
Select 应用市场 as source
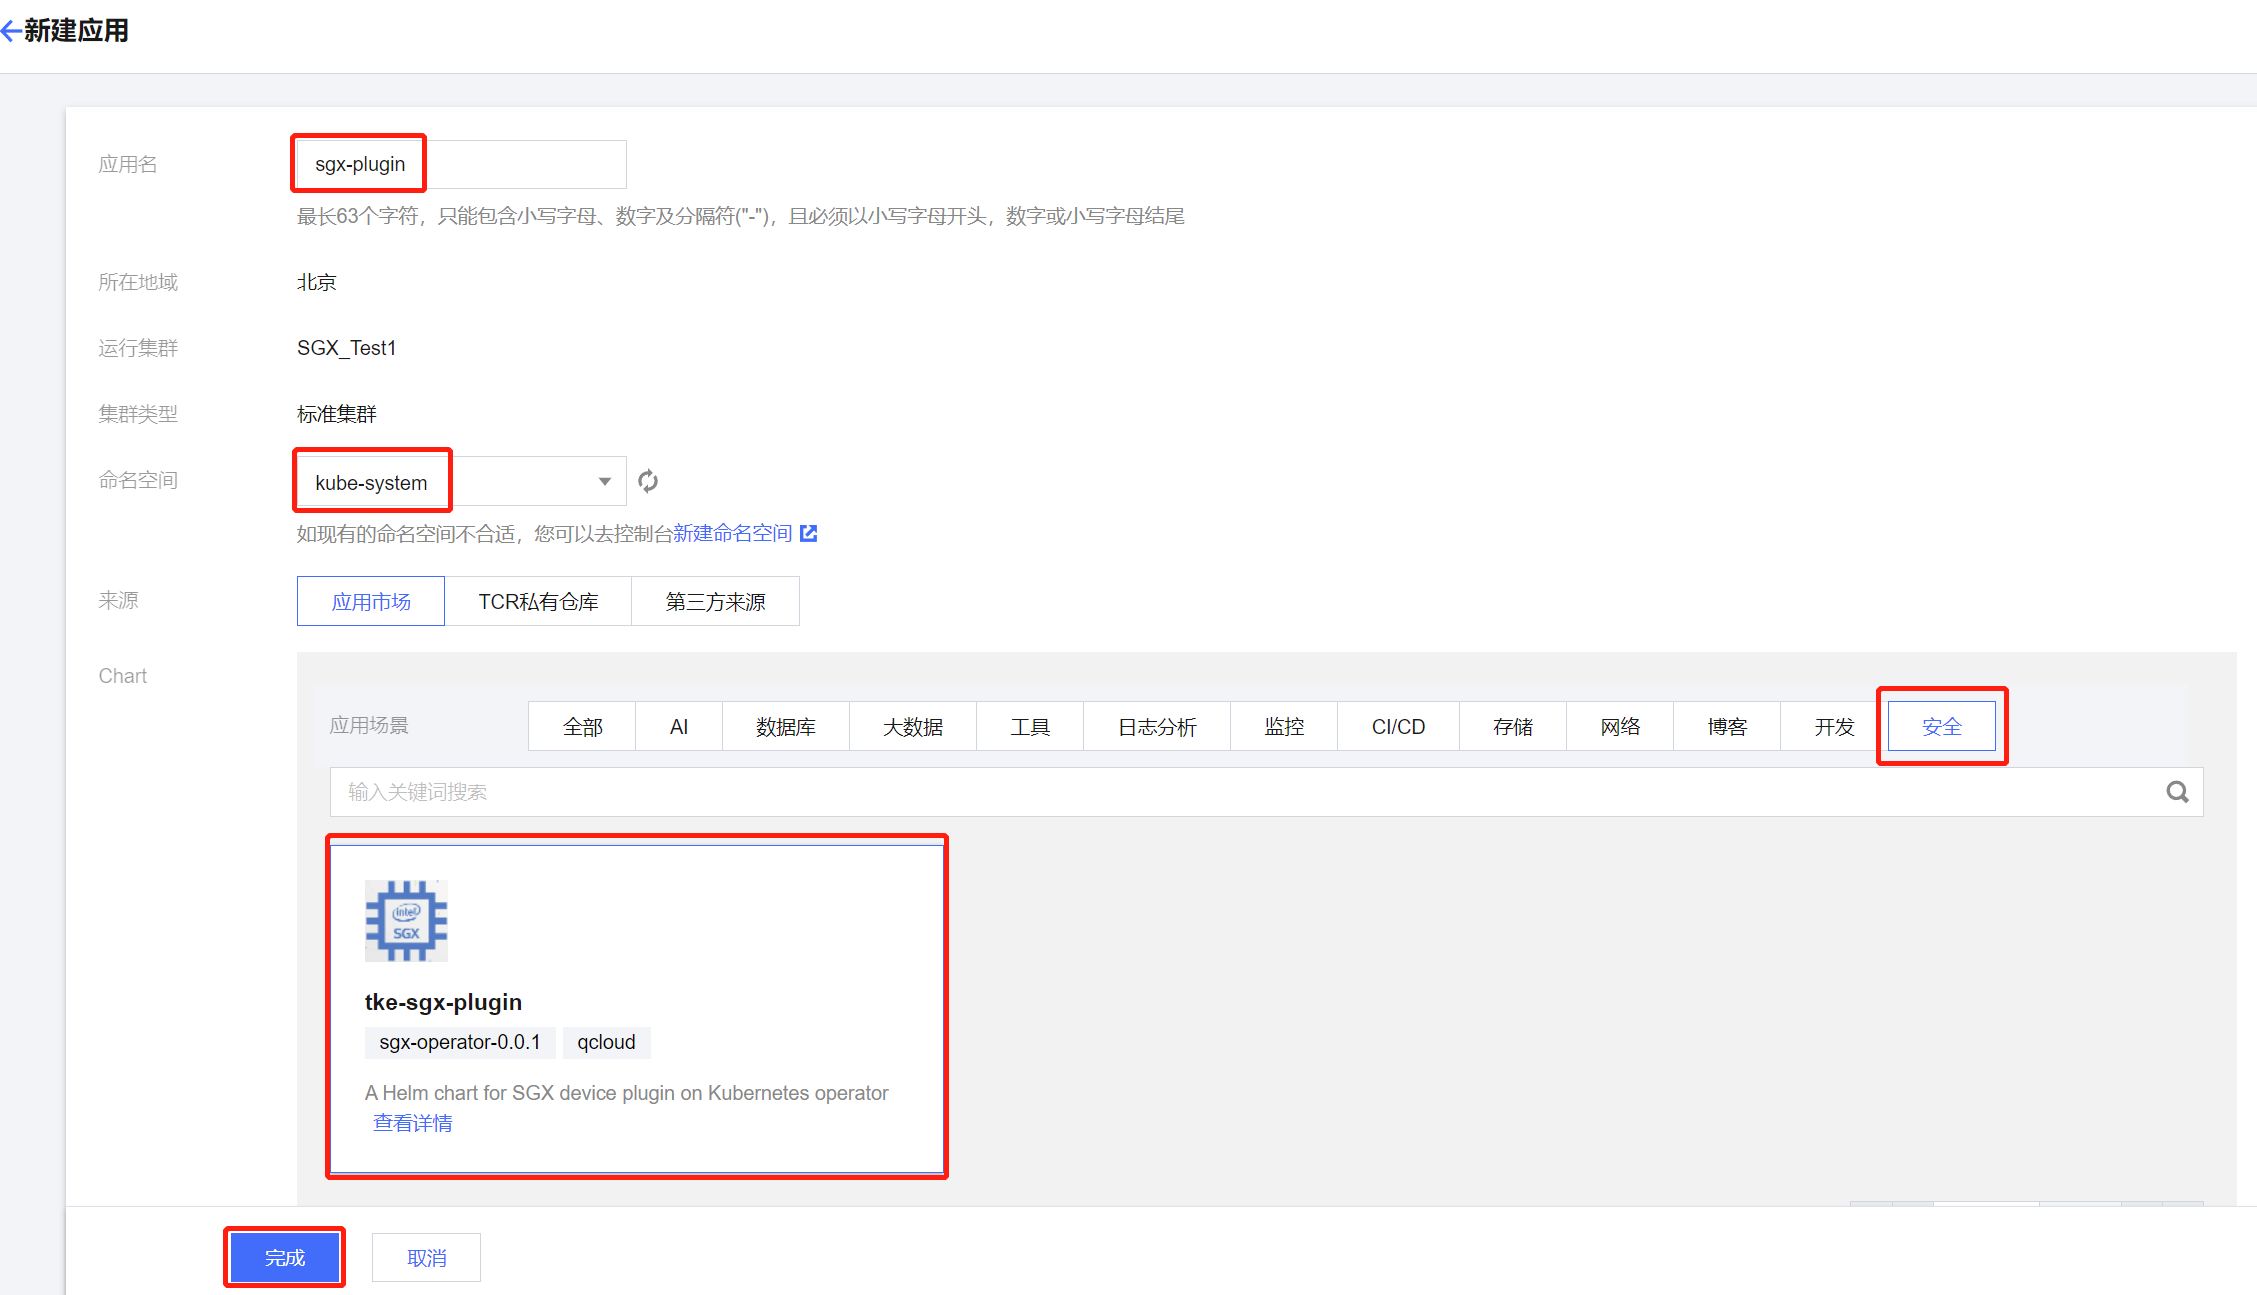371,602
